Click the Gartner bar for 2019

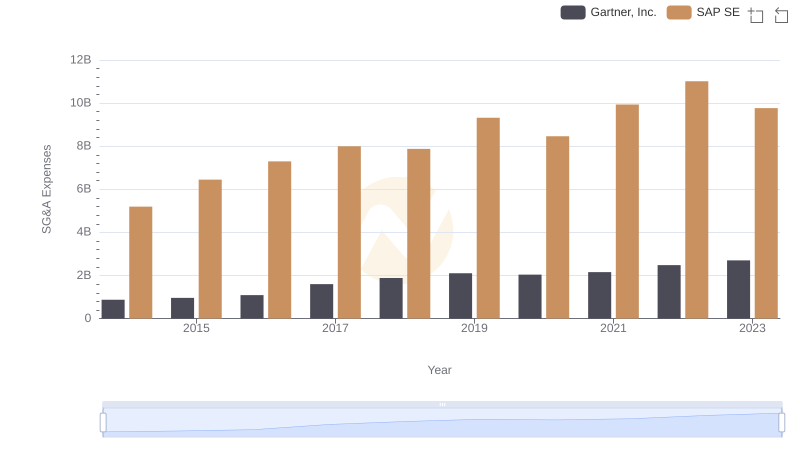(x=461, y=296)
